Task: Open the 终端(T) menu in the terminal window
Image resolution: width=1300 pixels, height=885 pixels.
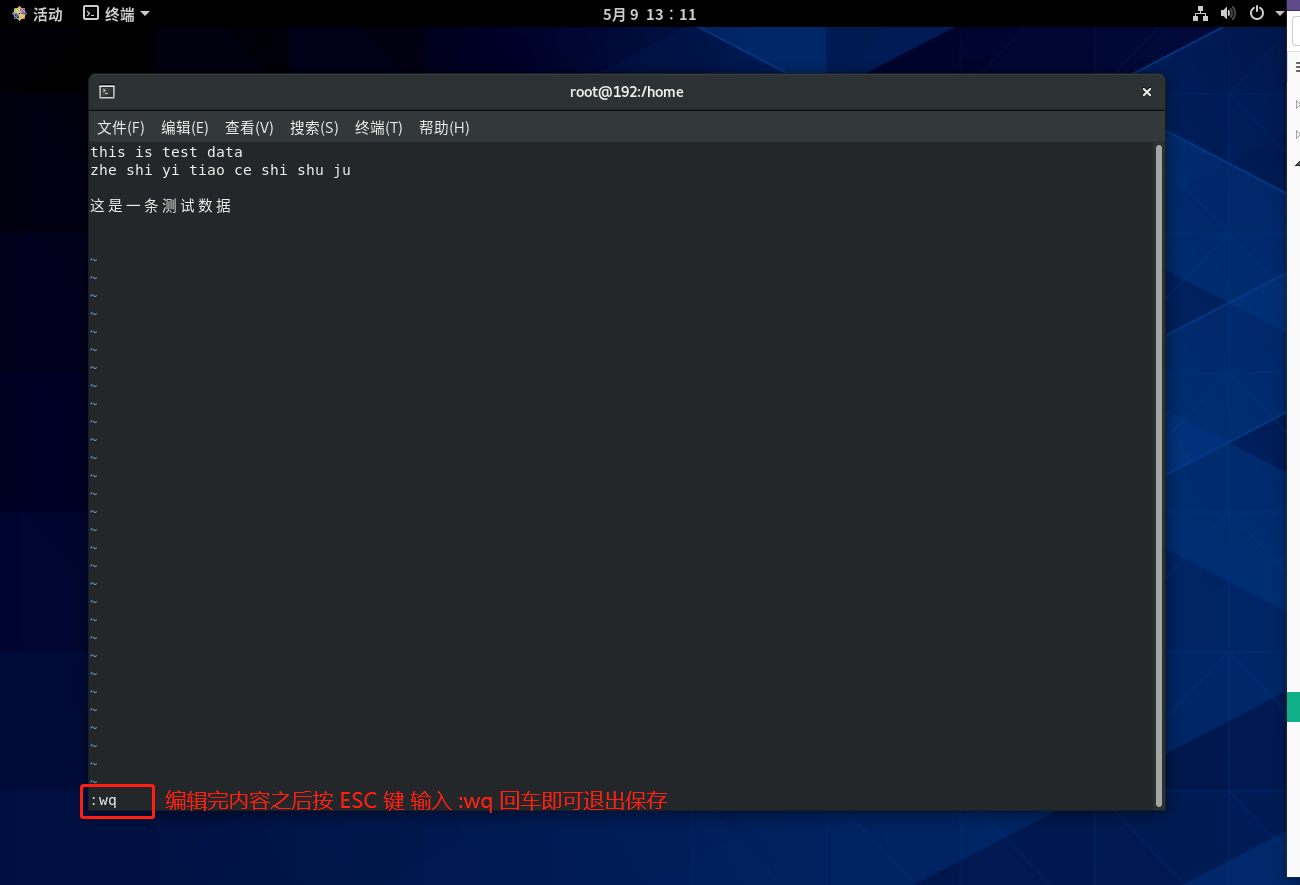Action: [x=378, y=128]
